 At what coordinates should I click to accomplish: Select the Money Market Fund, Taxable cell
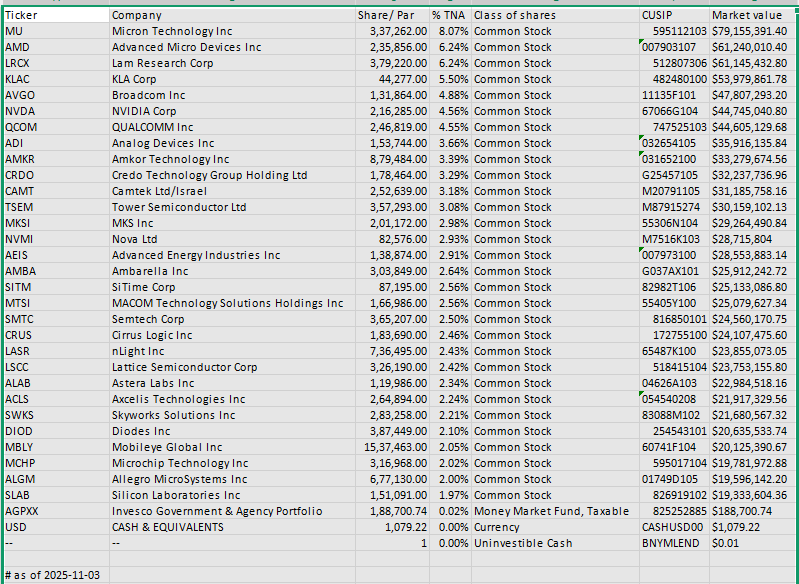click(x=553, y=511)
